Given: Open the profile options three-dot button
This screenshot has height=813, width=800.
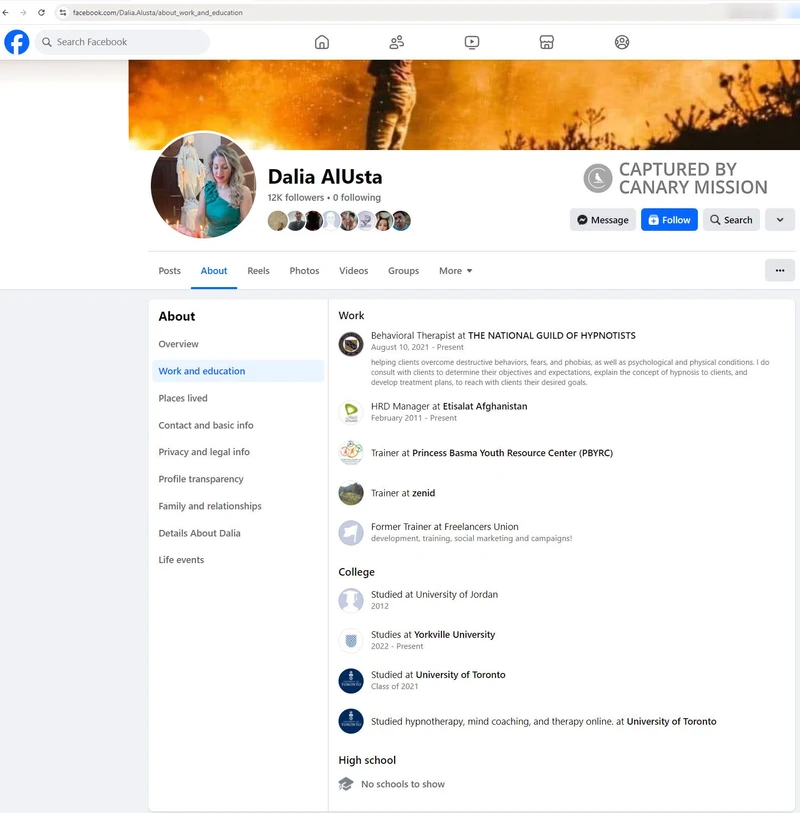Looking at the screenshot, I should click(780, 270).
